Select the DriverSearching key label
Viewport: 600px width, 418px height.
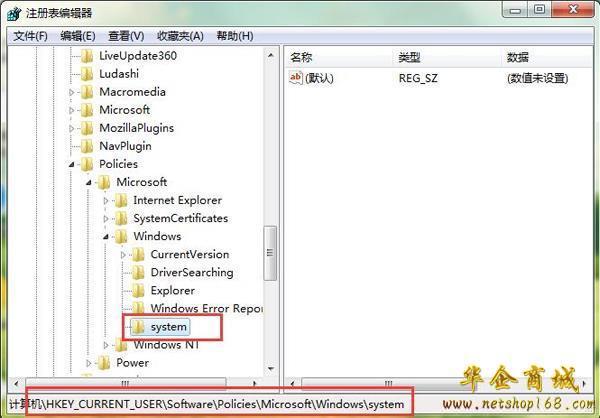point(192,273)
